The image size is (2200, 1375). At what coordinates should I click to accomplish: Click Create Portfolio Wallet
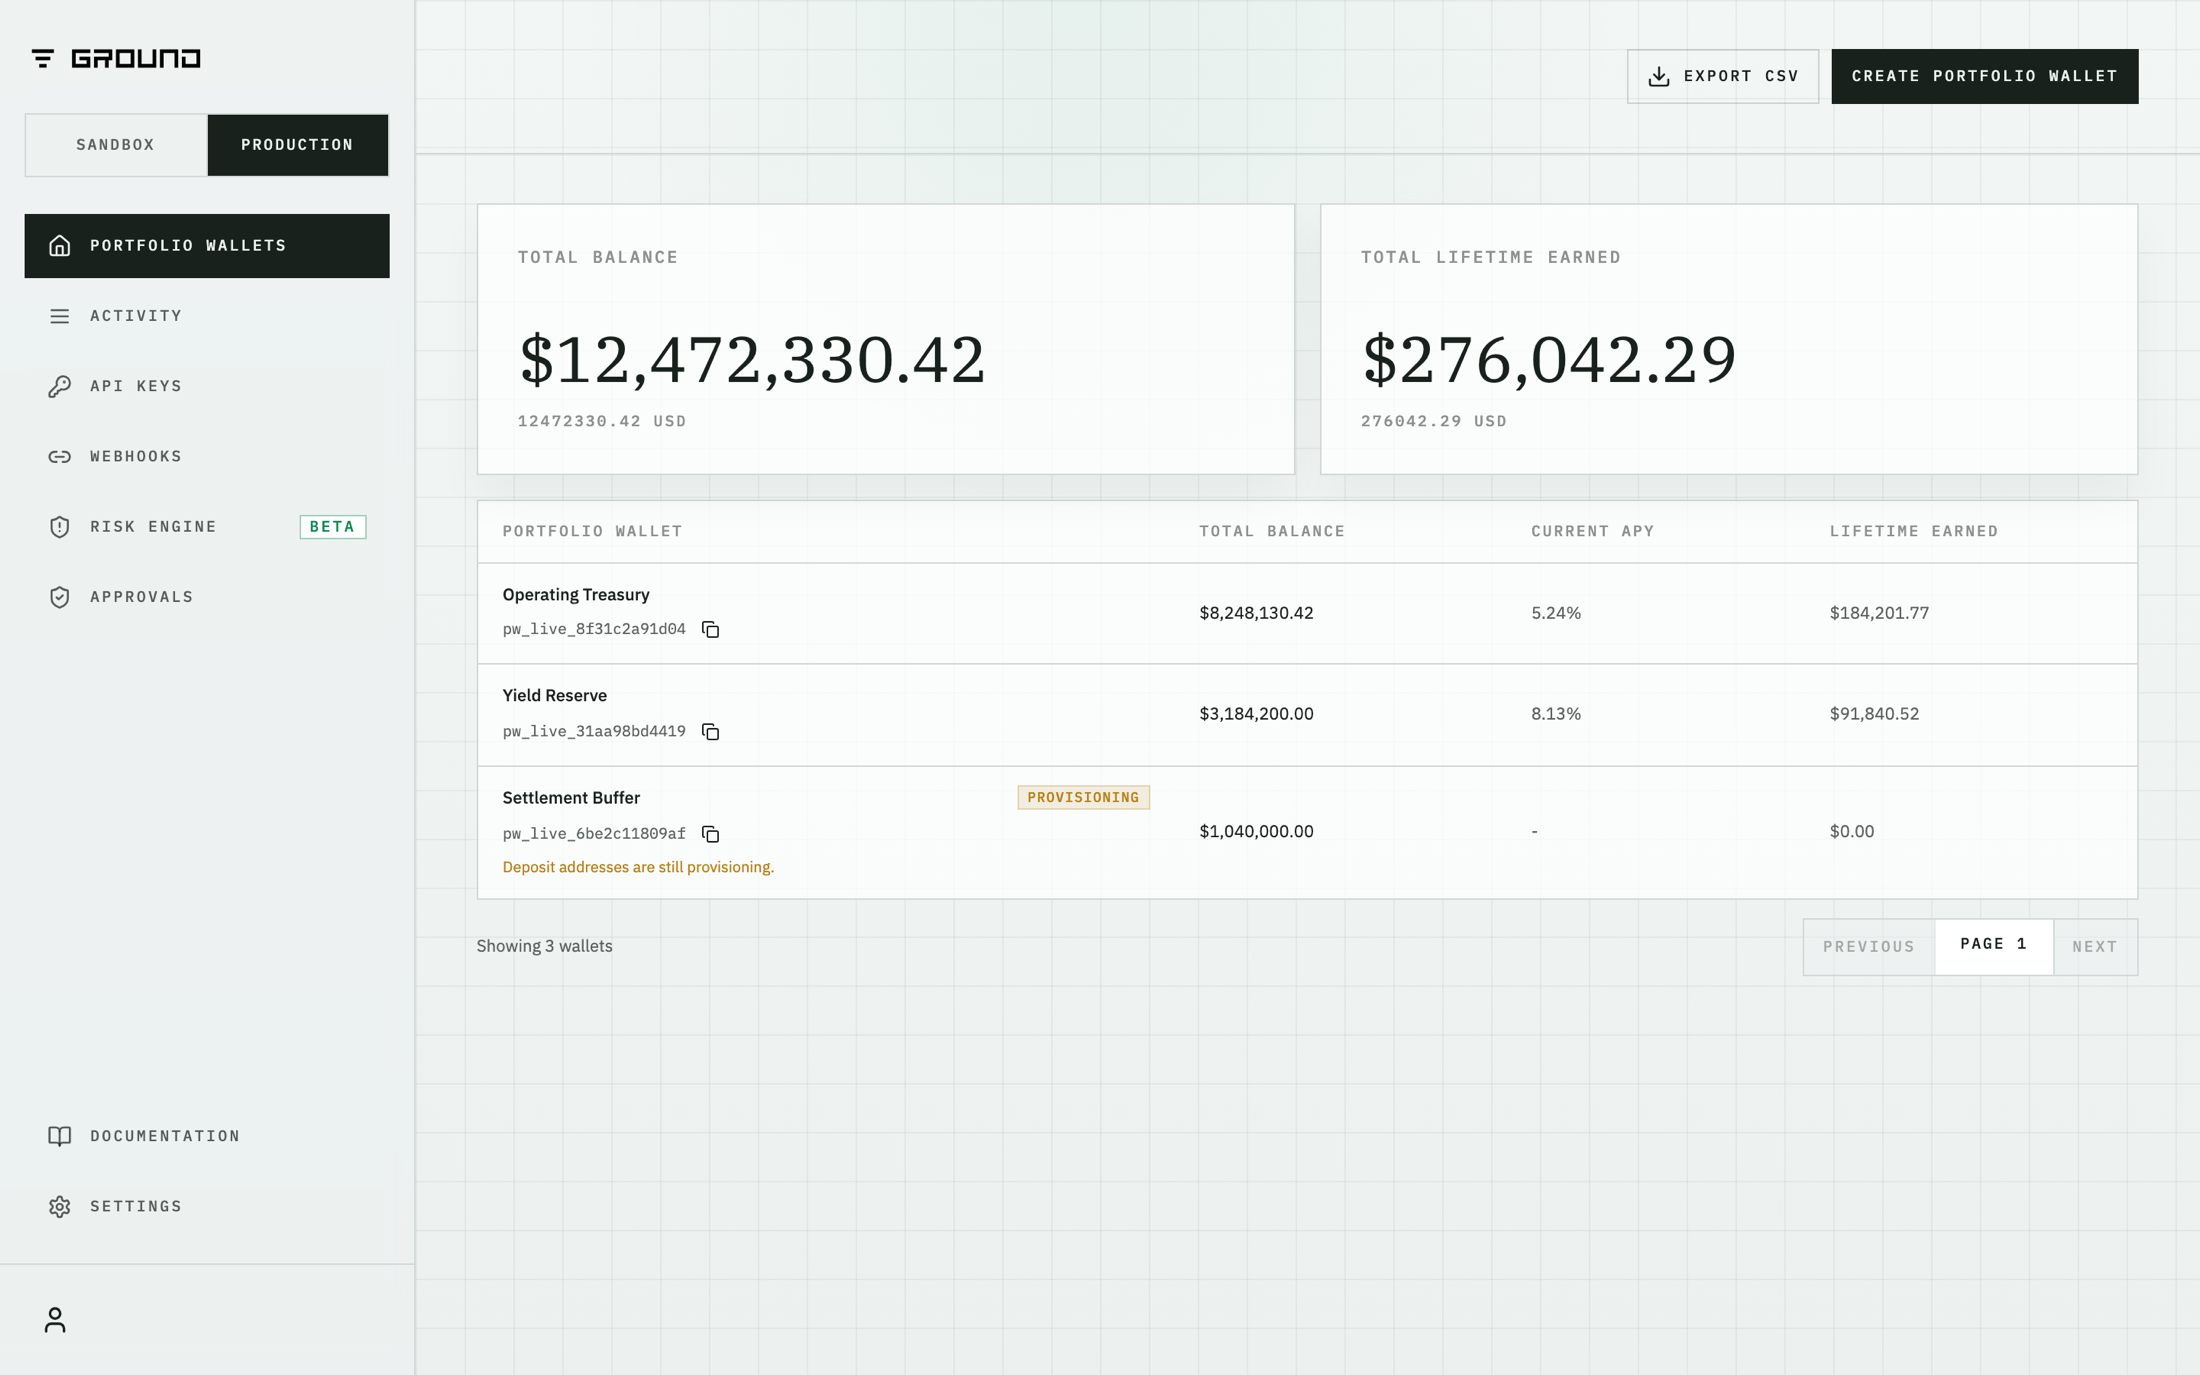(x=1985, y=76)
